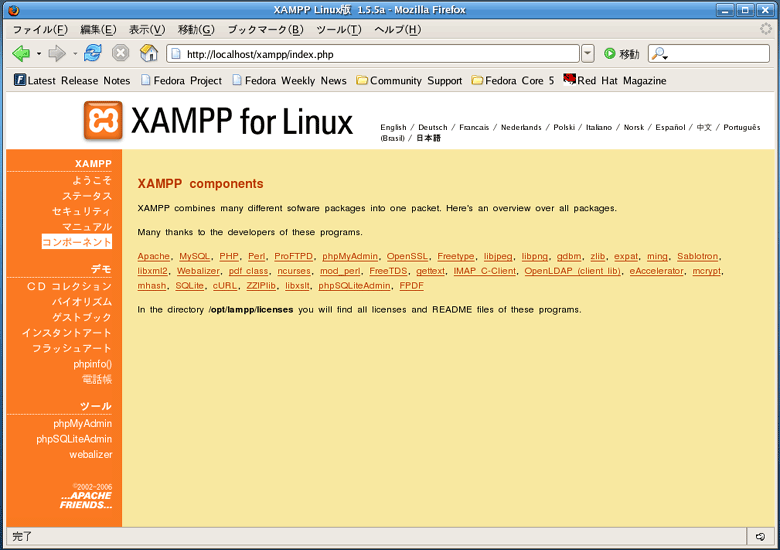The image size is (780, 550).
Task: Open back history dropdown arrow
Action: coord(39,53)
